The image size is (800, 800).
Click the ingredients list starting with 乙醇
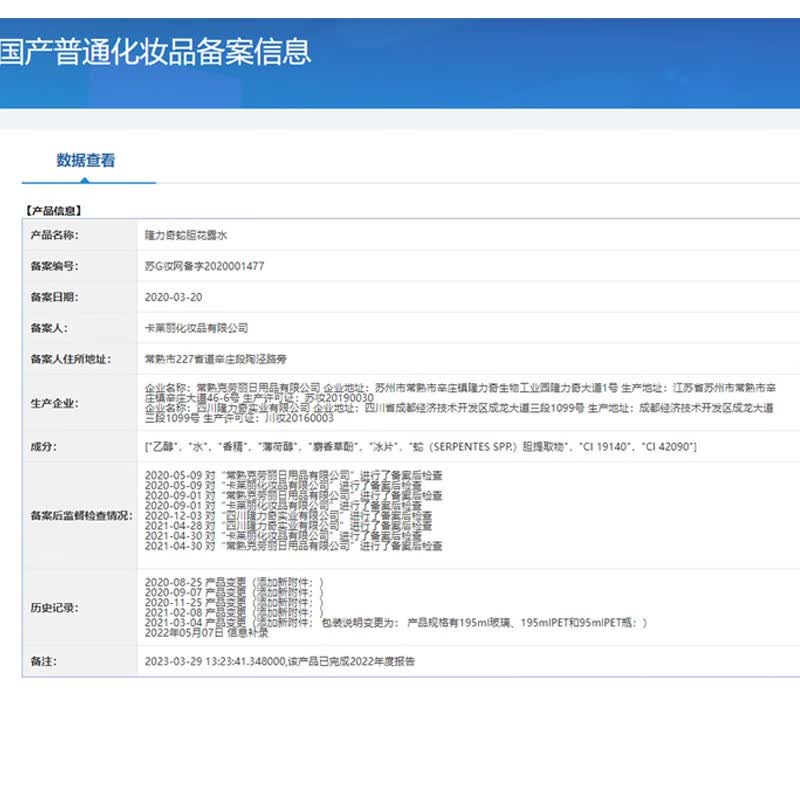pyautogui.click(x=421, y=447)
